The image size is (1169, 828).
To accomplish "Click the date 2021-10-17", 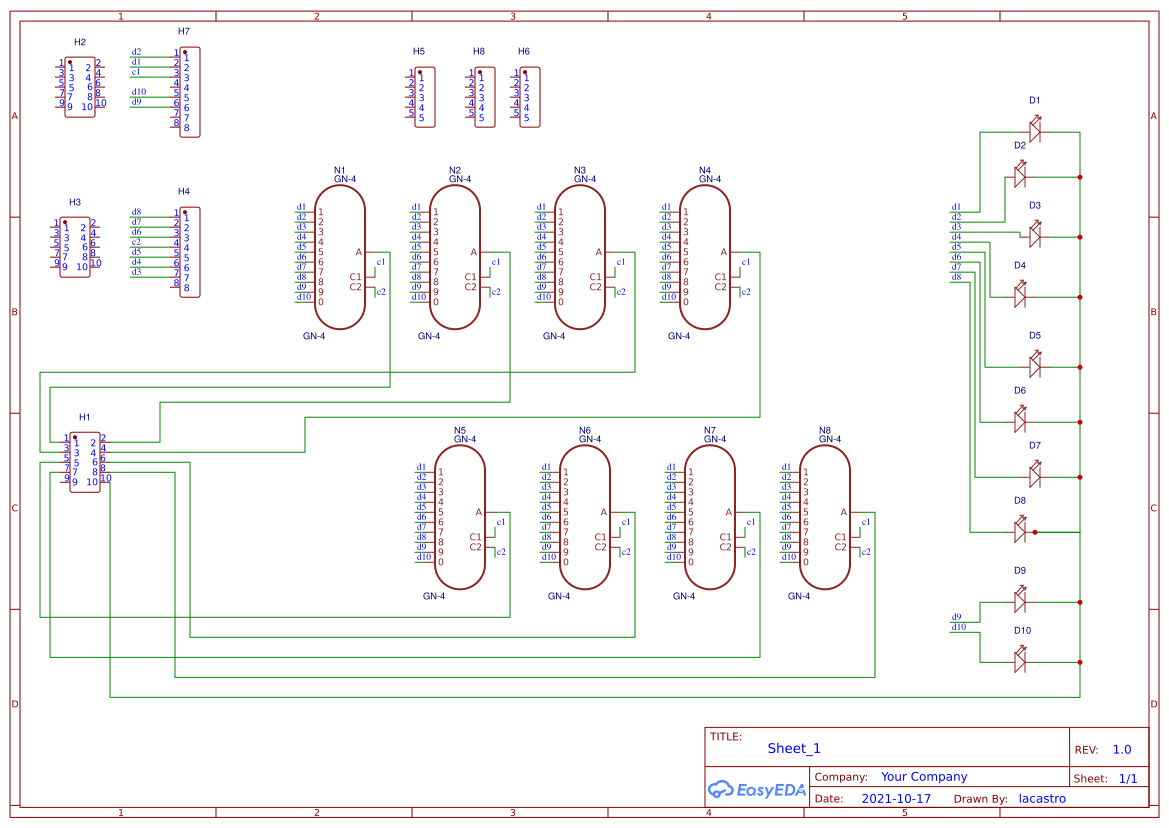I will pos(897,798).
